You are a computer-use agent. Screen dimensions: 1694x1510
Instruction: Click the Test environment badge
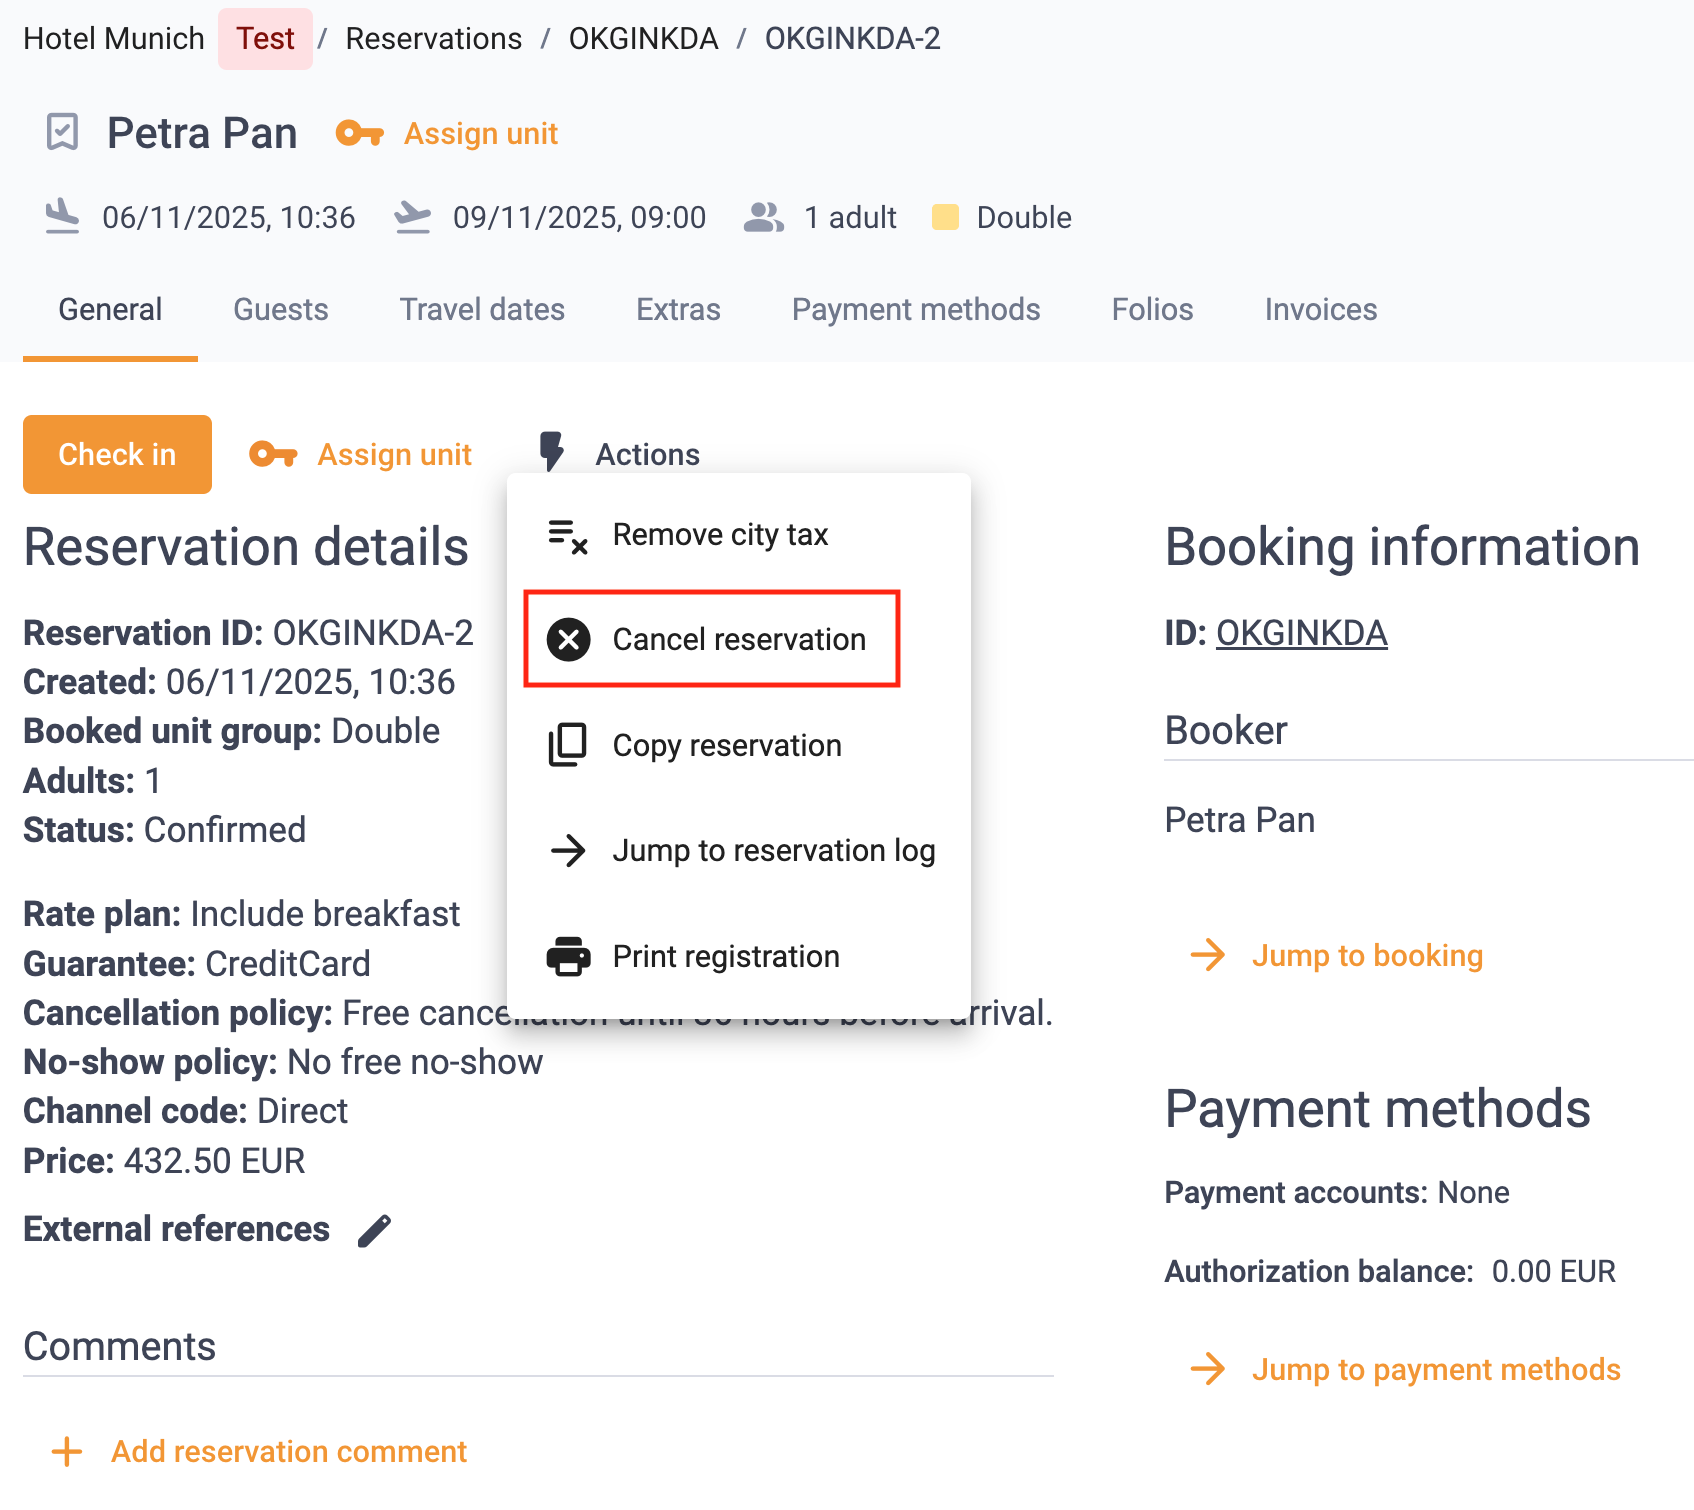click(265, 38)
